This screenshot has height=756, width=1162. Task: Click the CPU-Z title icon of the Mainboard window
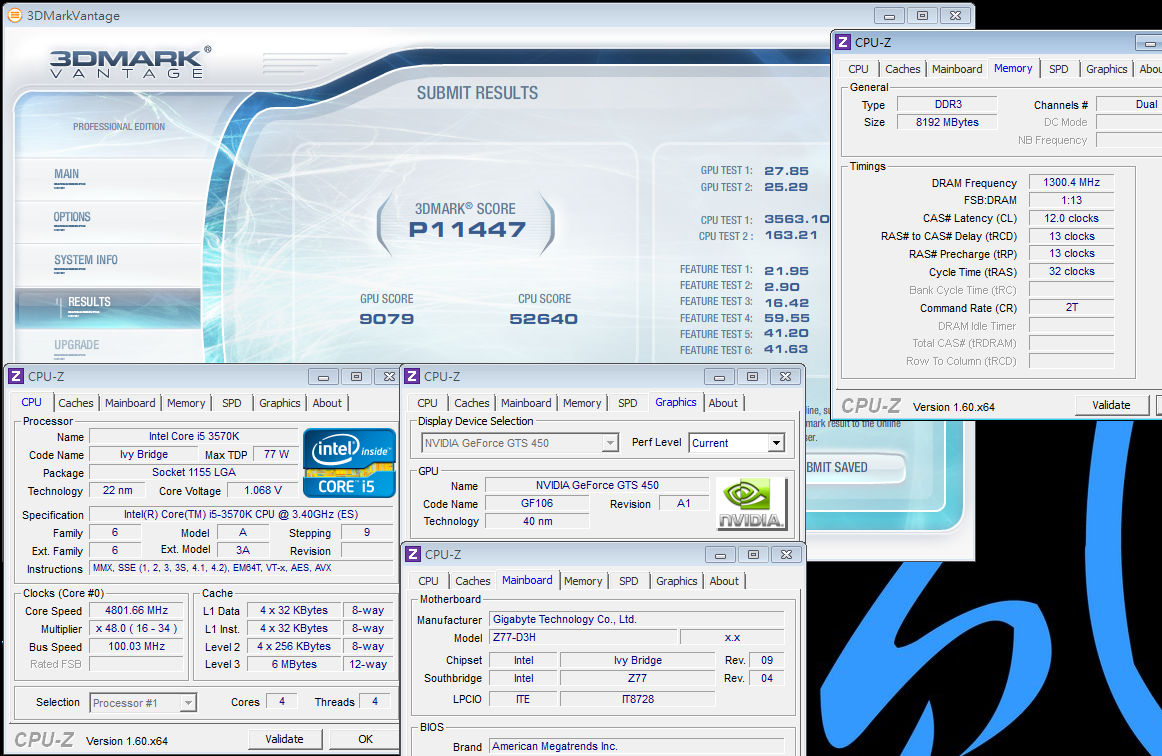coord(413,554)
